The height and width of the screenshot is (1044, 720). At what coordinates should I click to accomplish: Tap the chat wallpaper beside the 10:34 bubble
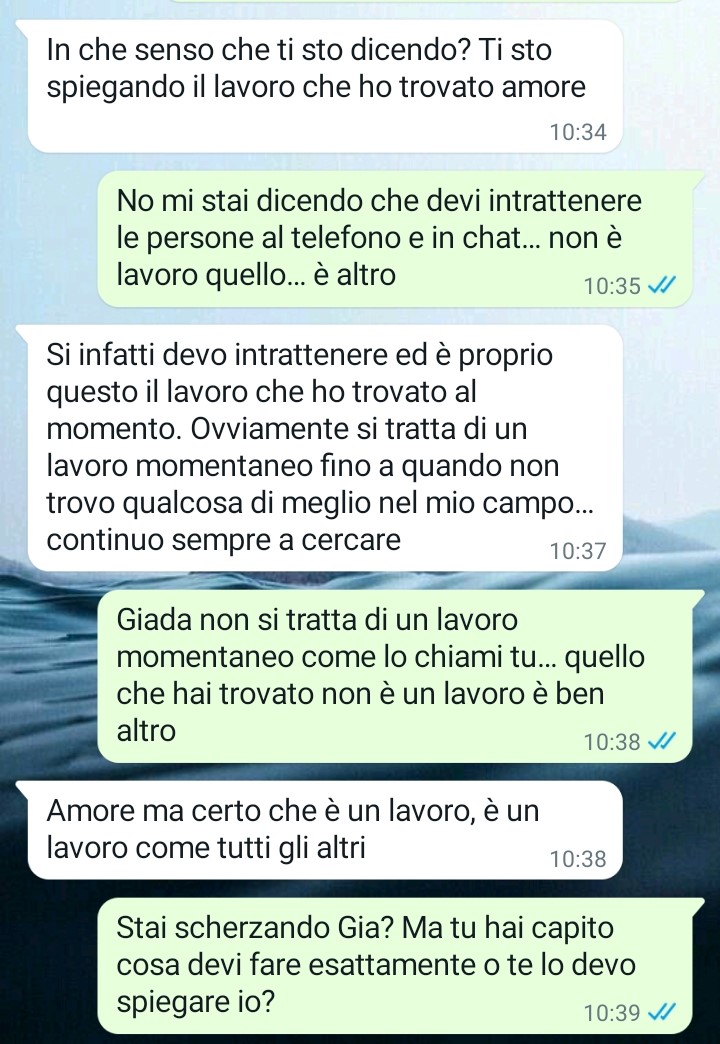pos(669,87)
